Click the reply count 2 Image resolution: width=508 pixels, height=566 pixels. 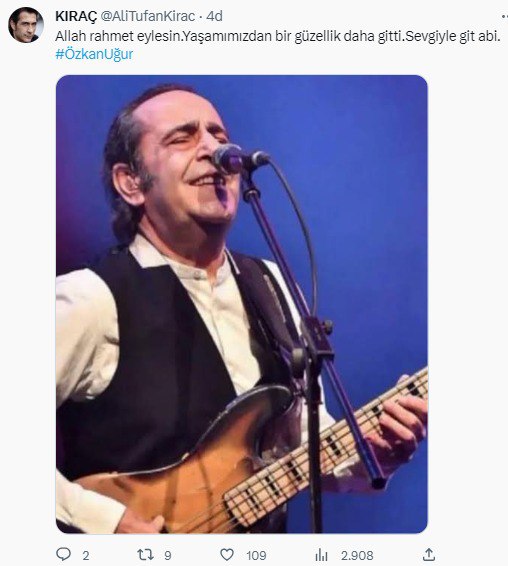pyautogui.click(x=86, y=555)
